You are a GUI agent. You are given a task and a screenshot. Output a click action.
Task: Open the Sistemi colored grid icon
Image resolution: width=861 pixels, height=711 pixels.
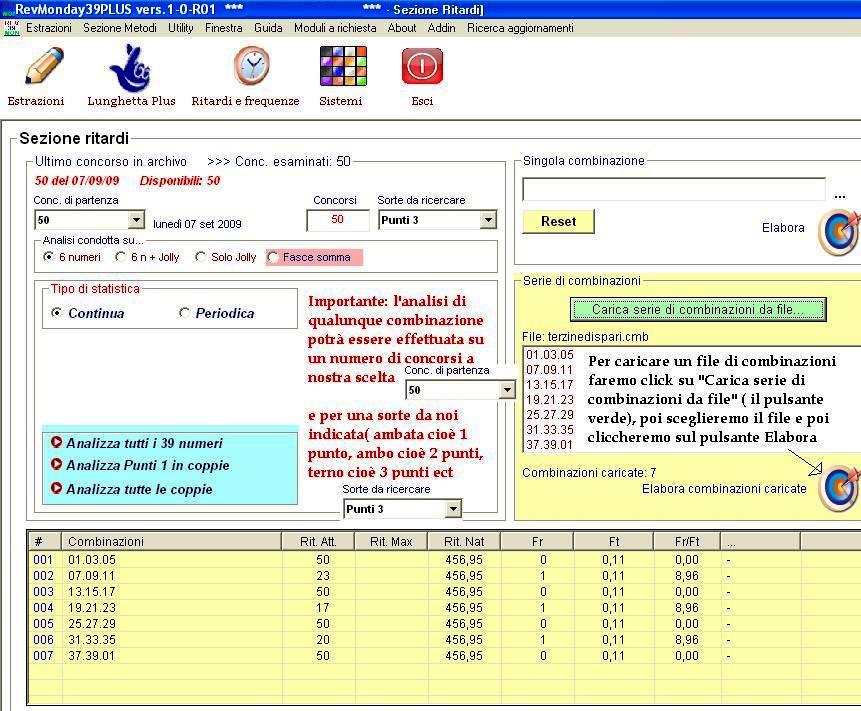pyautogui.click(x=343, y=66)
